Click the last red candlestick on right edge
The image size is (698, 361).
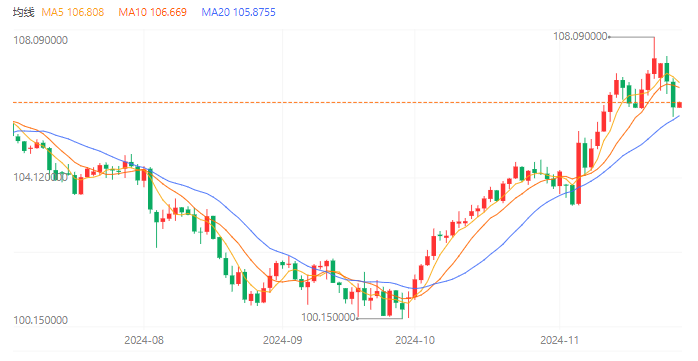[680, 105]
